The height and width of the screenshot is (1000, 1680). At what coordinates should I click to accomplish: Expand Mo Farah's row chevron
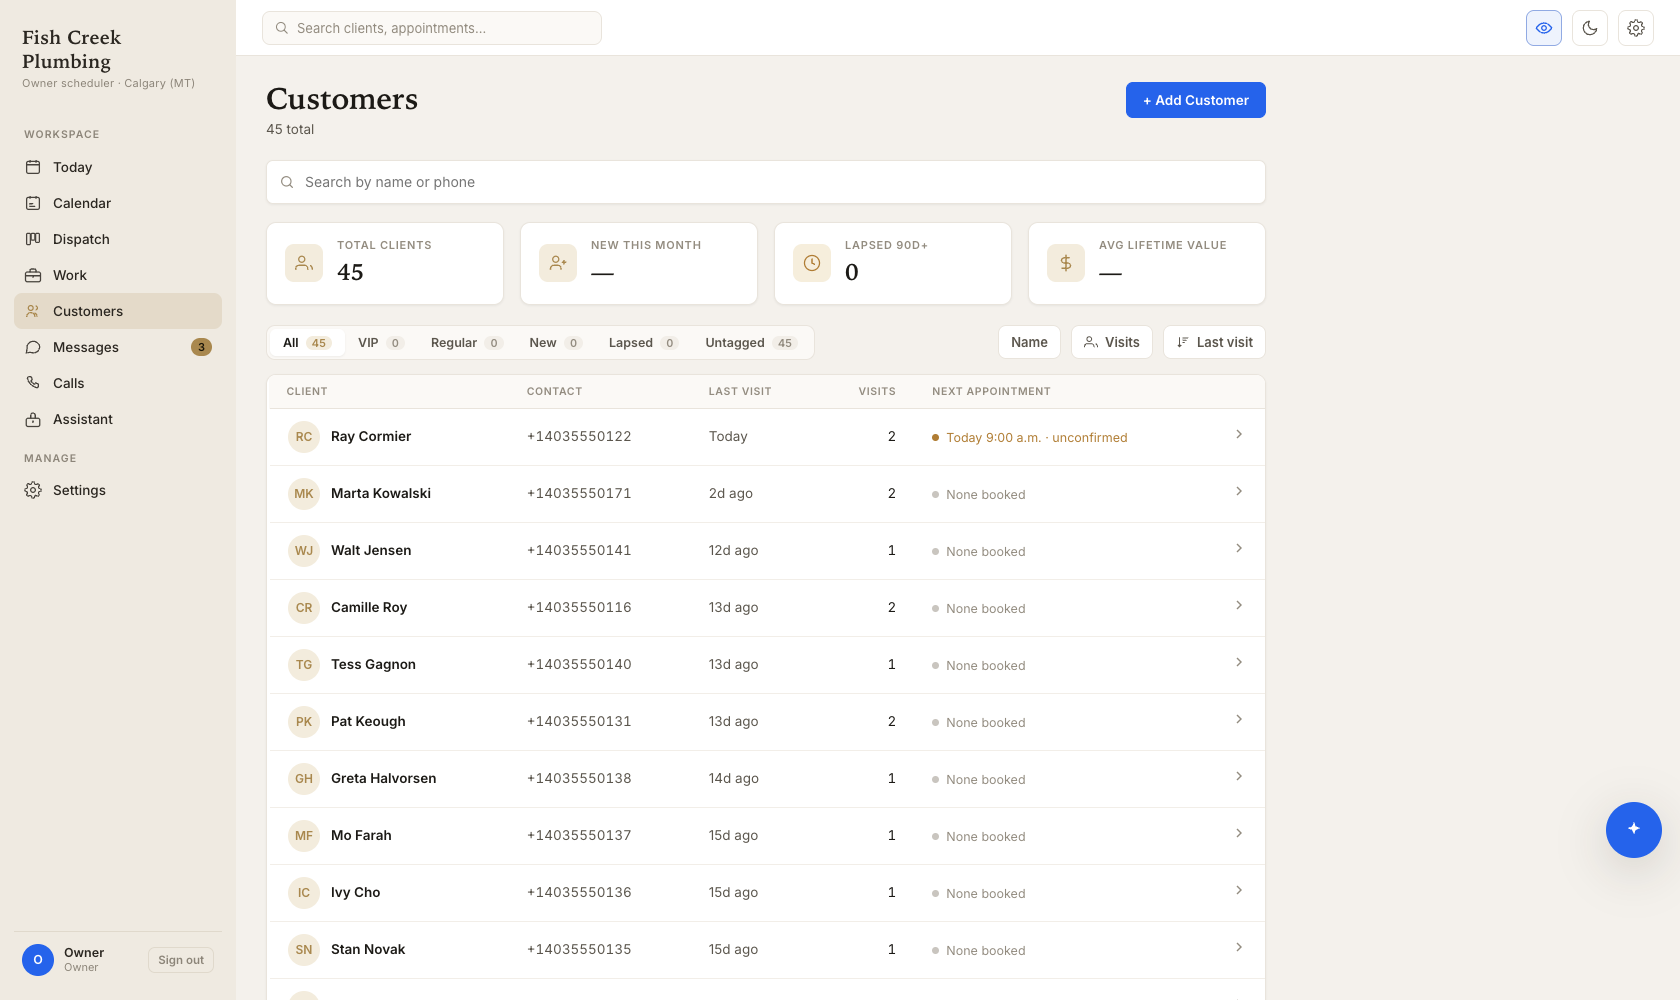(x=1239, y=833)
